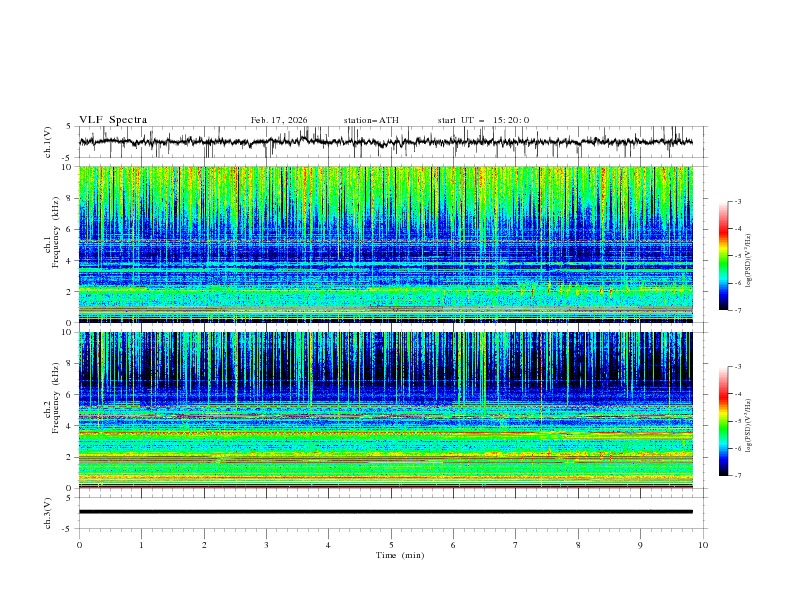
Task: Click the "station=ATH" label
Action: coord(371,120)
